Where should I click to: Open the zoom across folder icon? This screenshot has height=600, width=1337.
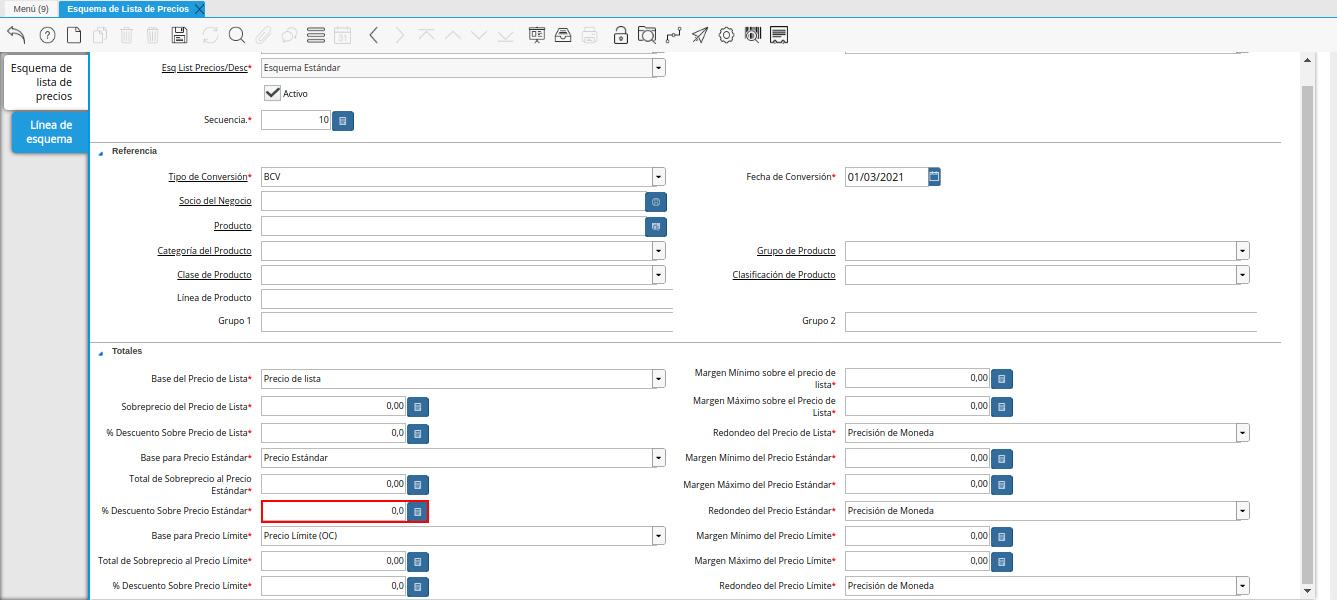pyautogui.click(x=647, y=35)
